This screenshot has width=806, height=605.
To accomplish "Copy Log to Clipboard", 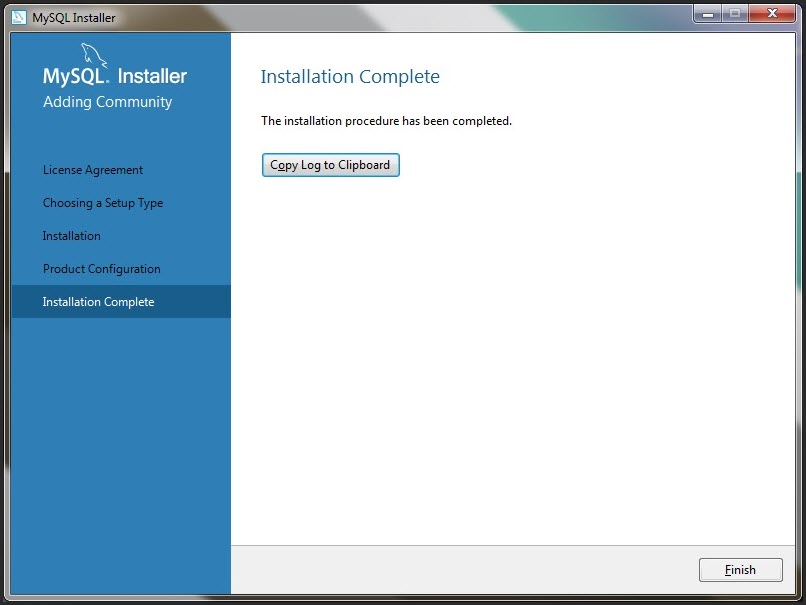I will 331,165.
